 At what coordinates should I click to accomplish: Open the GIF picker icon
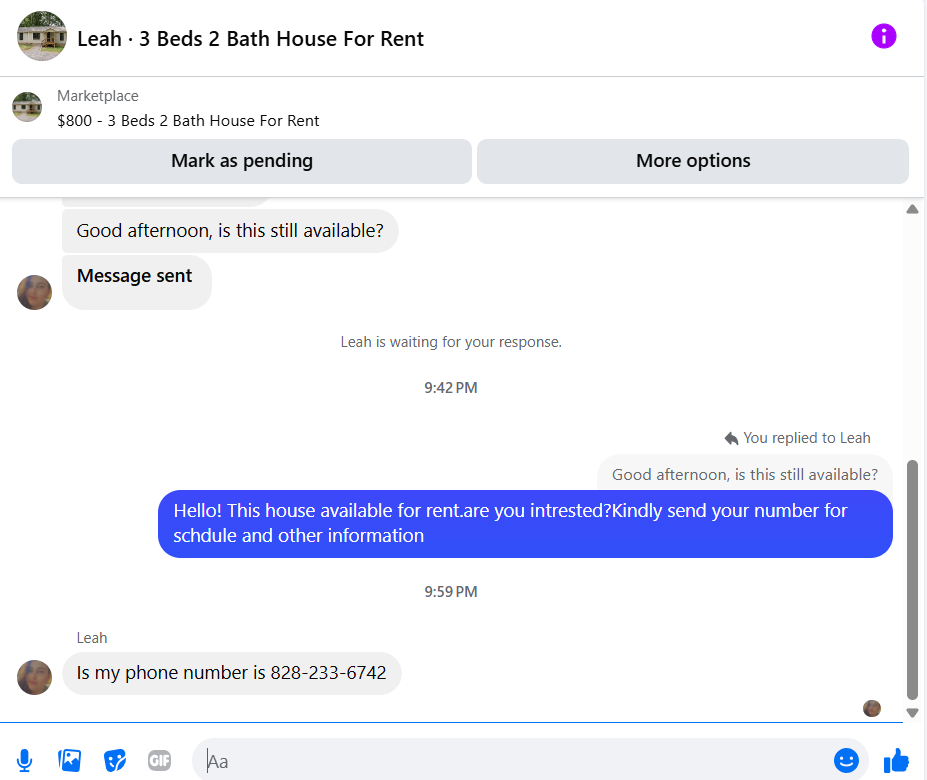[159, 761]
